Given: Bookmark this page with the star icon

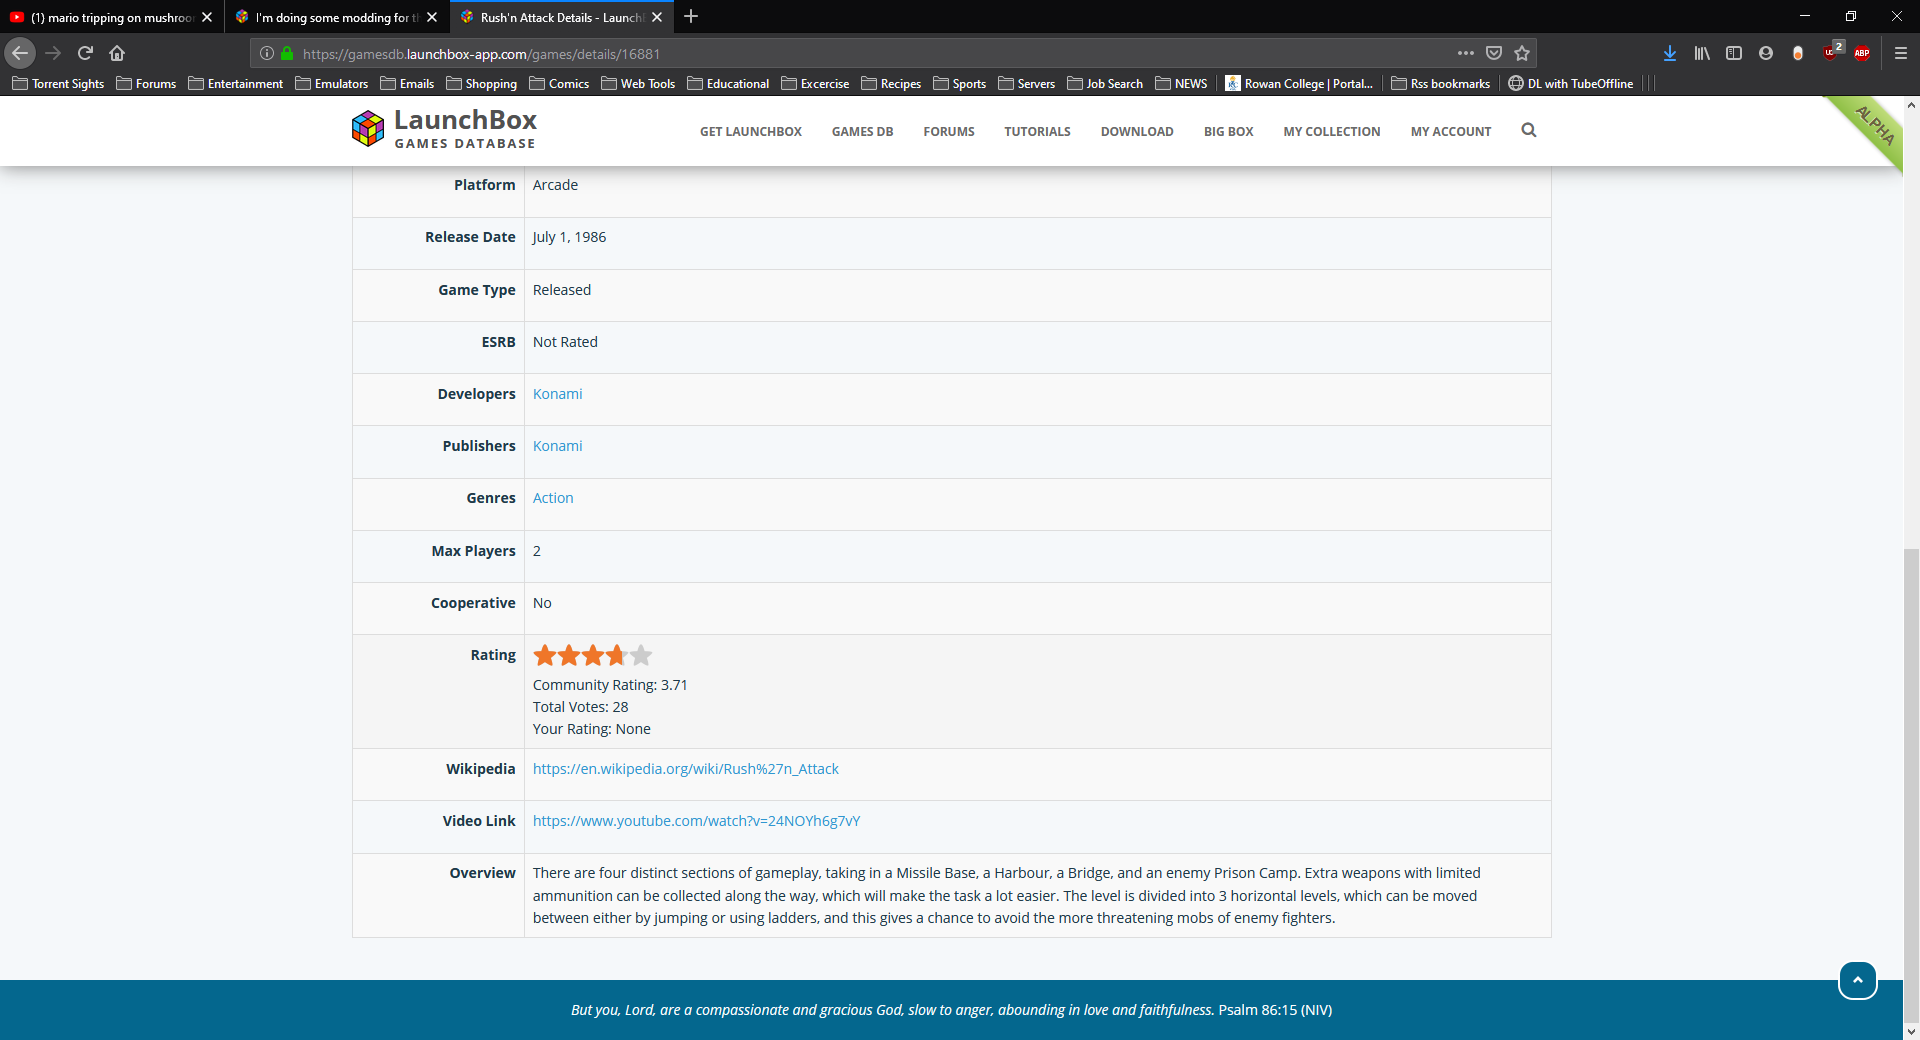Looking at the screenshot, I should pos(1522,53).
